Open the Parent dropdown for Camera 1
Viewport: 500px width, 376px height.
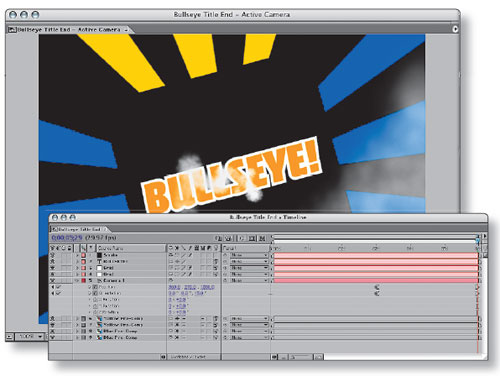pyautogui.click(x=249, y=281)
